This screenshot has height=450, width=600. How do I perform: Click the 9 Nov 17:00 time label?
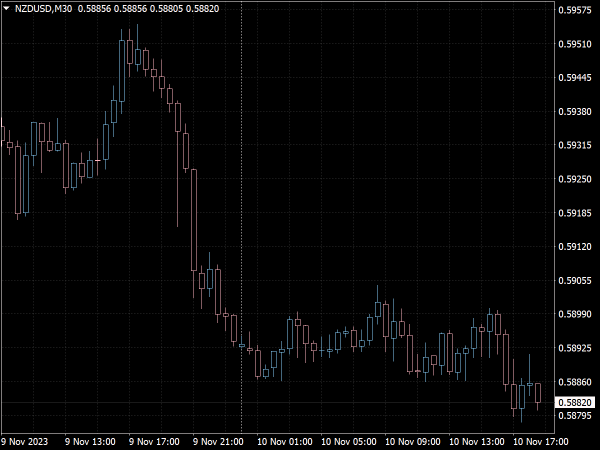coord(154,442)
